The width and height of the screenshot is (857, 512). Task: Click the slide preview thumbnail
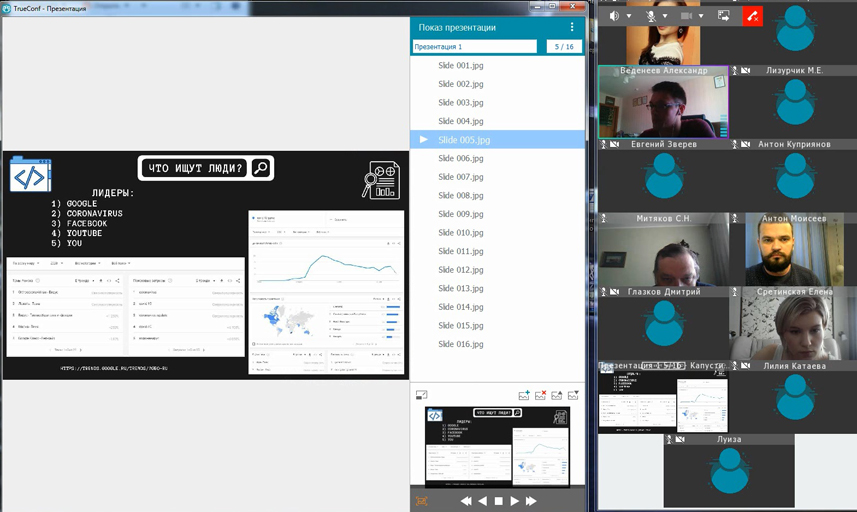click(497, 446)
